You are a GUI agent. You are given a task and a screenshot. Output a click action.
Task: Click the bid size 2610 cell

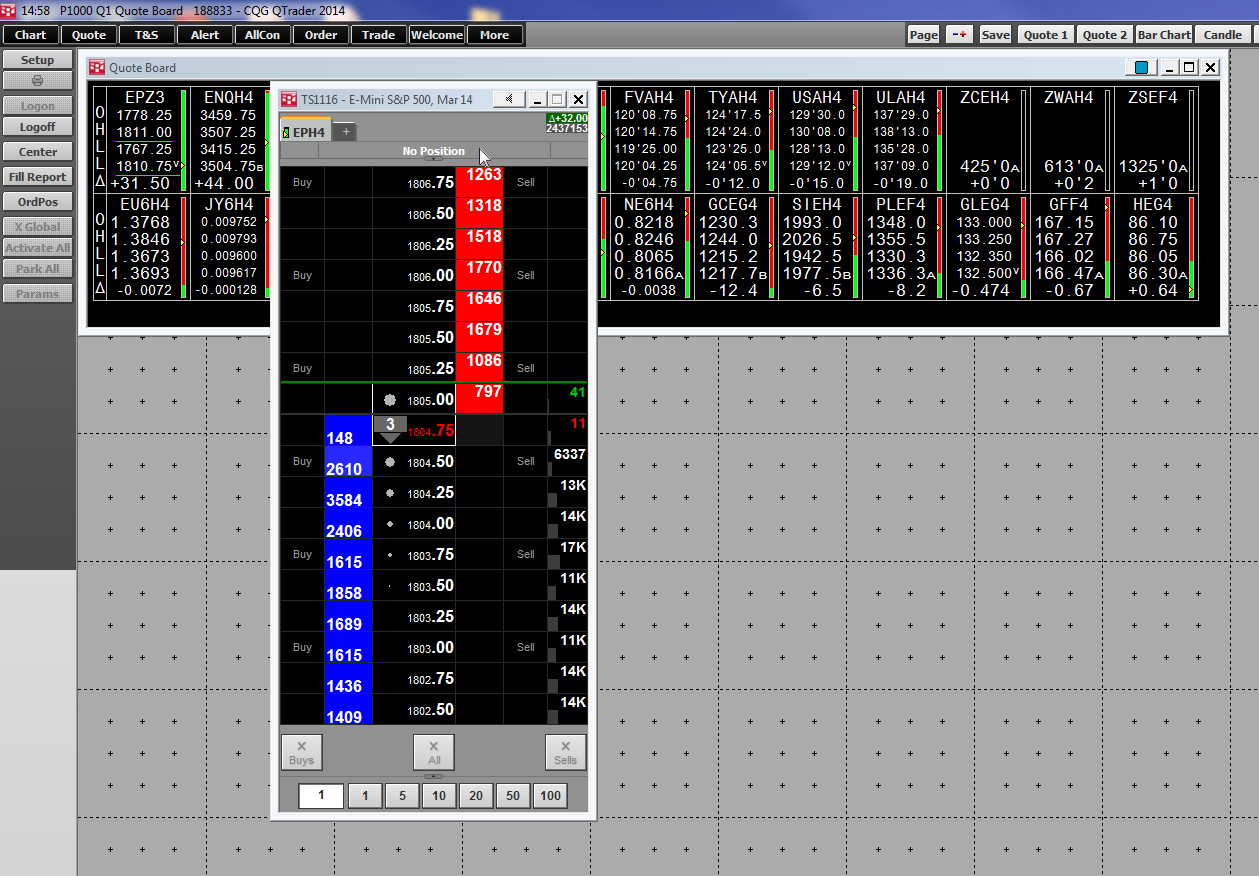coord(348,462)
